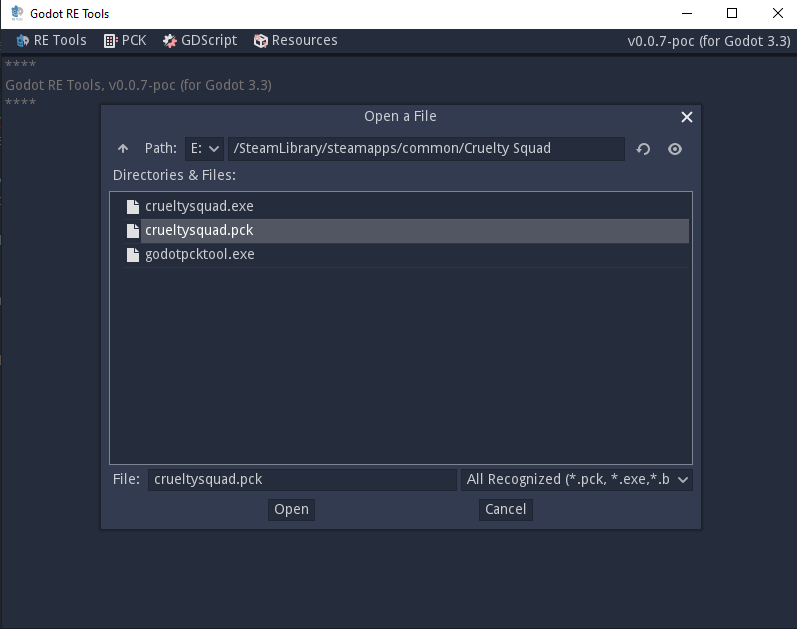Close the Open a File dialog

tap(687, 117)
